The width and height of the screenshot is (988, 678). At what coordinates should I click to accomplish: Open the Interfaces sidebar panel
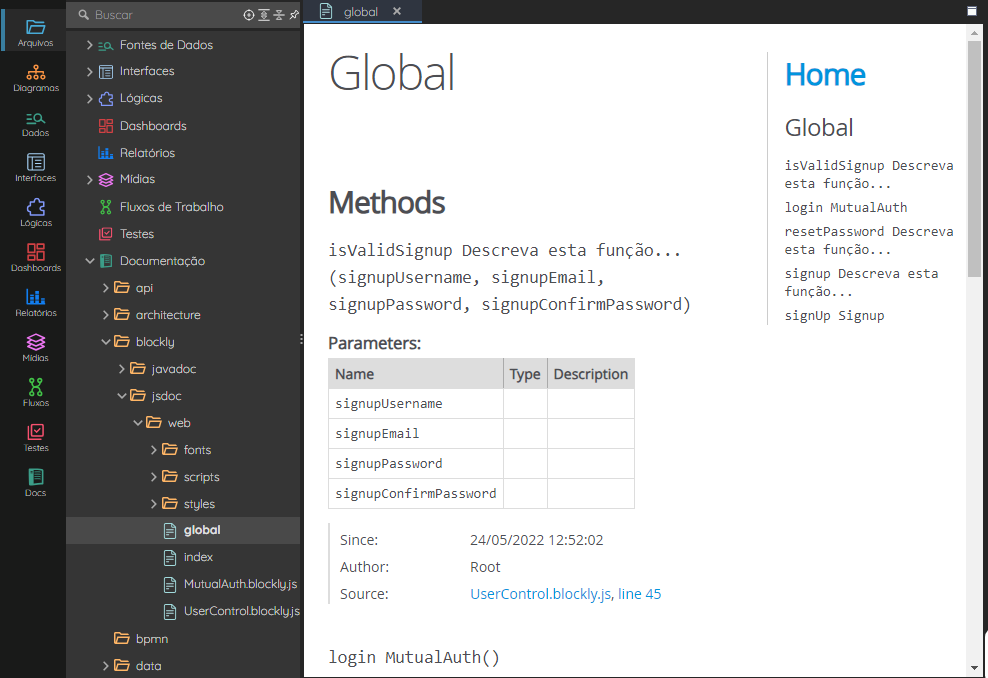pyautogui.click(x=35, y=168)
